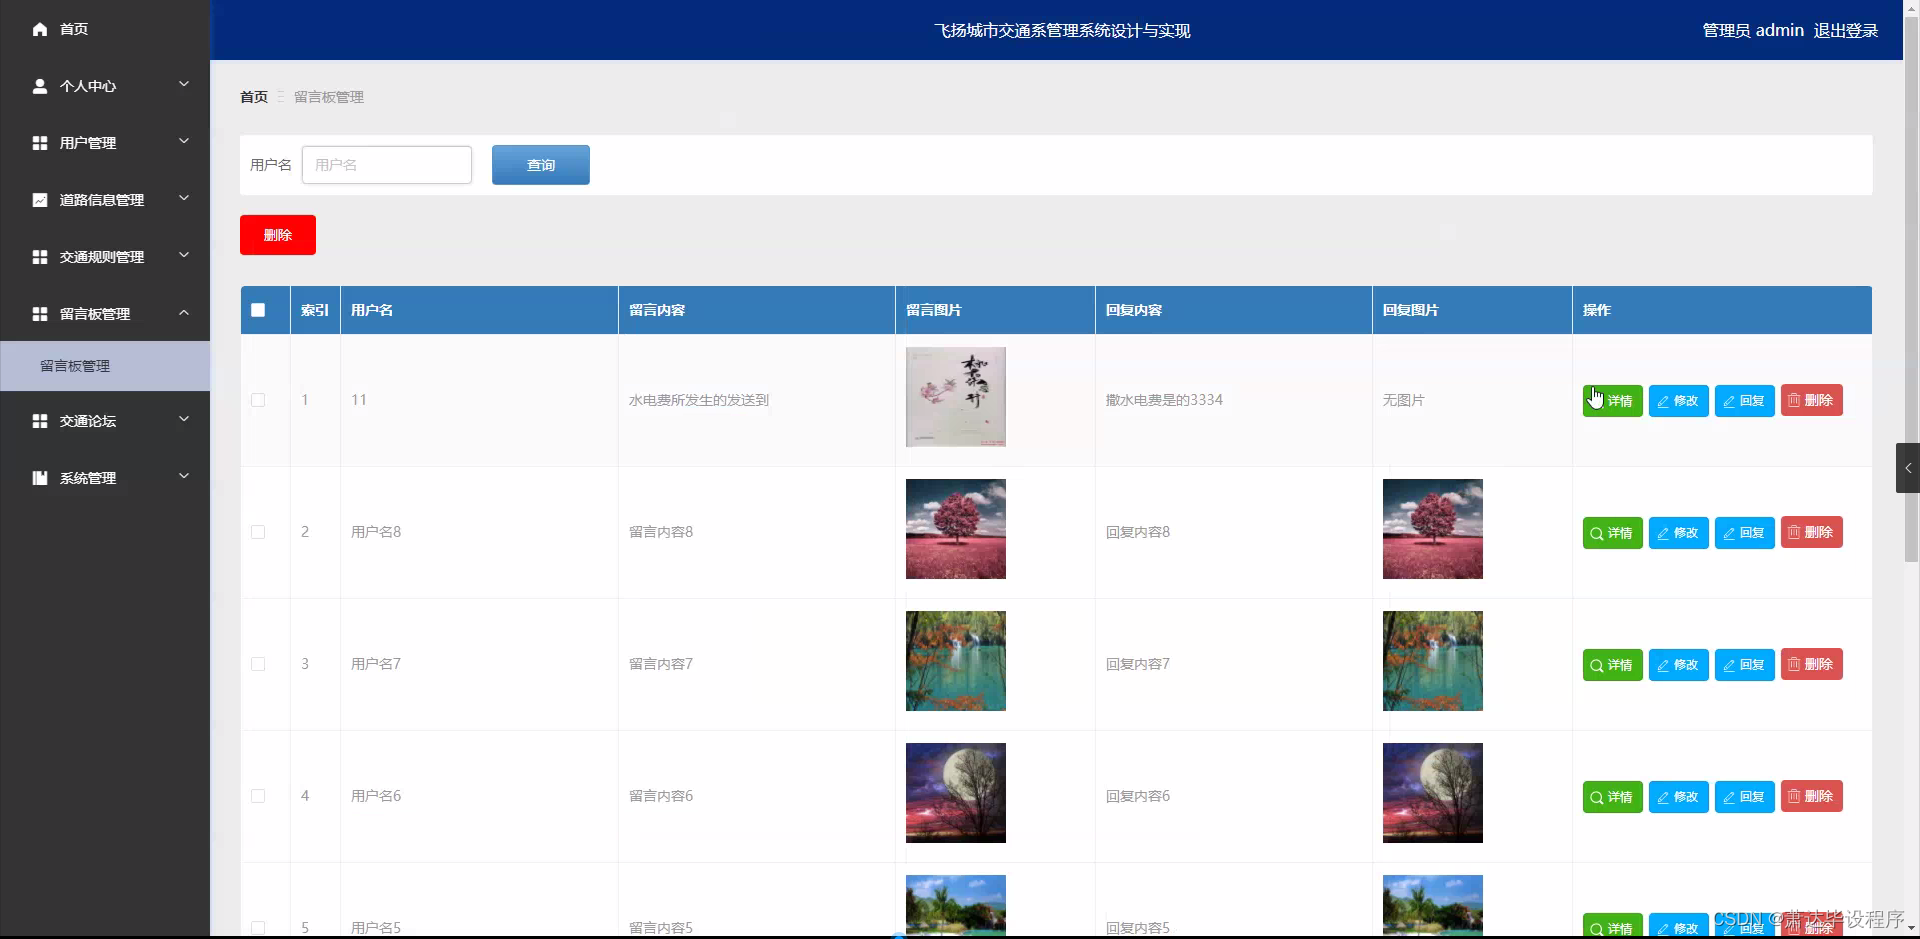This screenshot has height=939, width=1920.
Task: Click 回复 for 用户名8 row
Action: pos(1745,533)
